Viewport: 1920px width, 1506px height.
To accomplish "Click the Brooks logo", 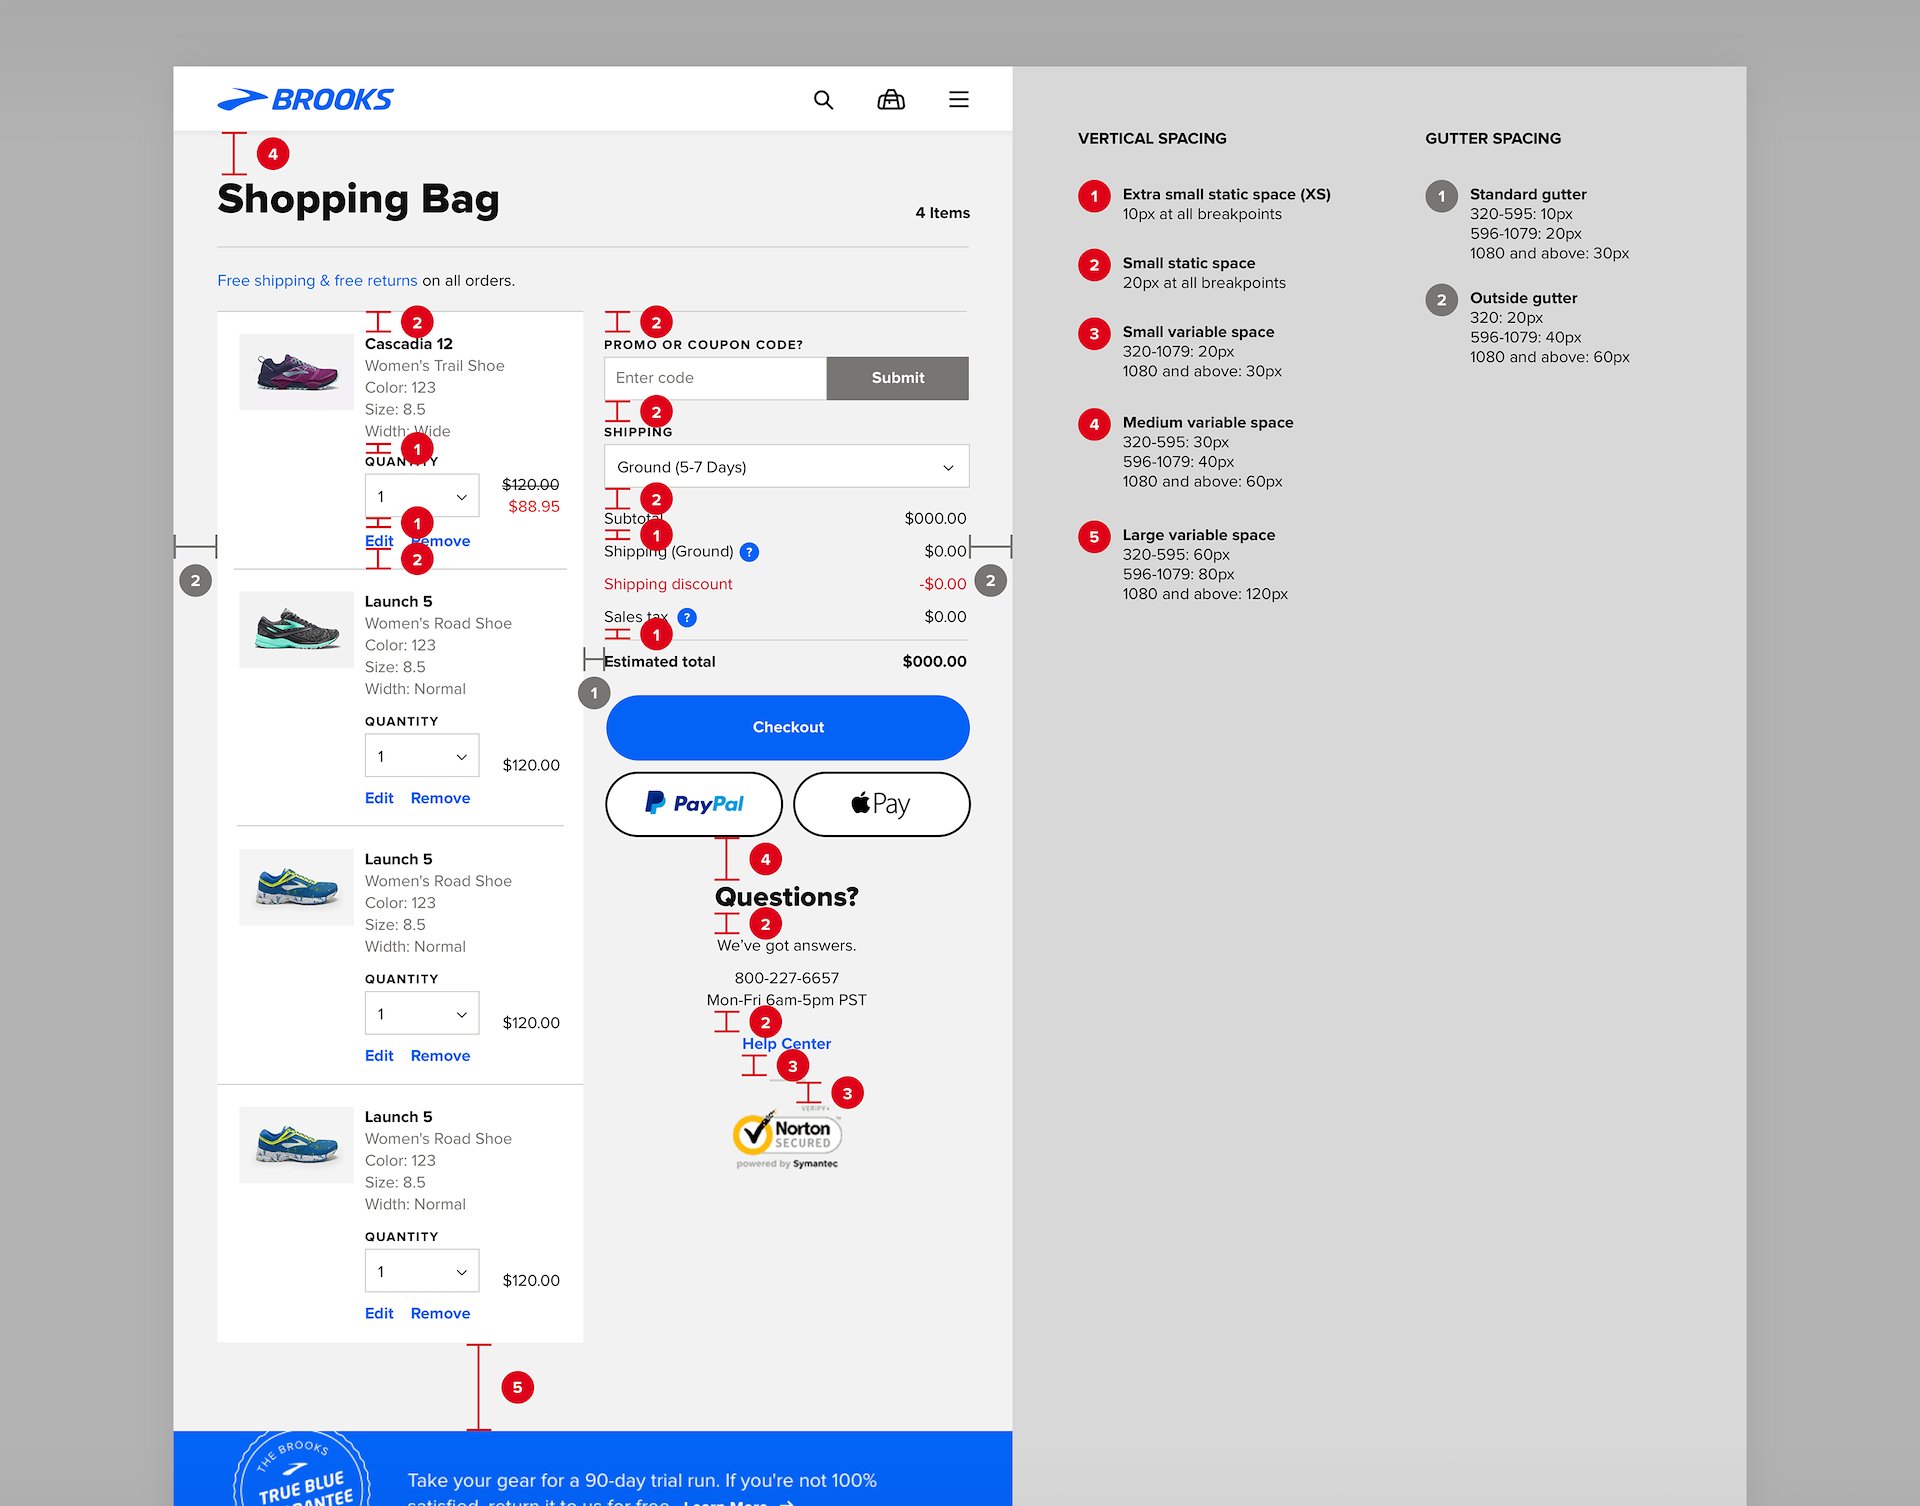I will (x=306, y=100).
